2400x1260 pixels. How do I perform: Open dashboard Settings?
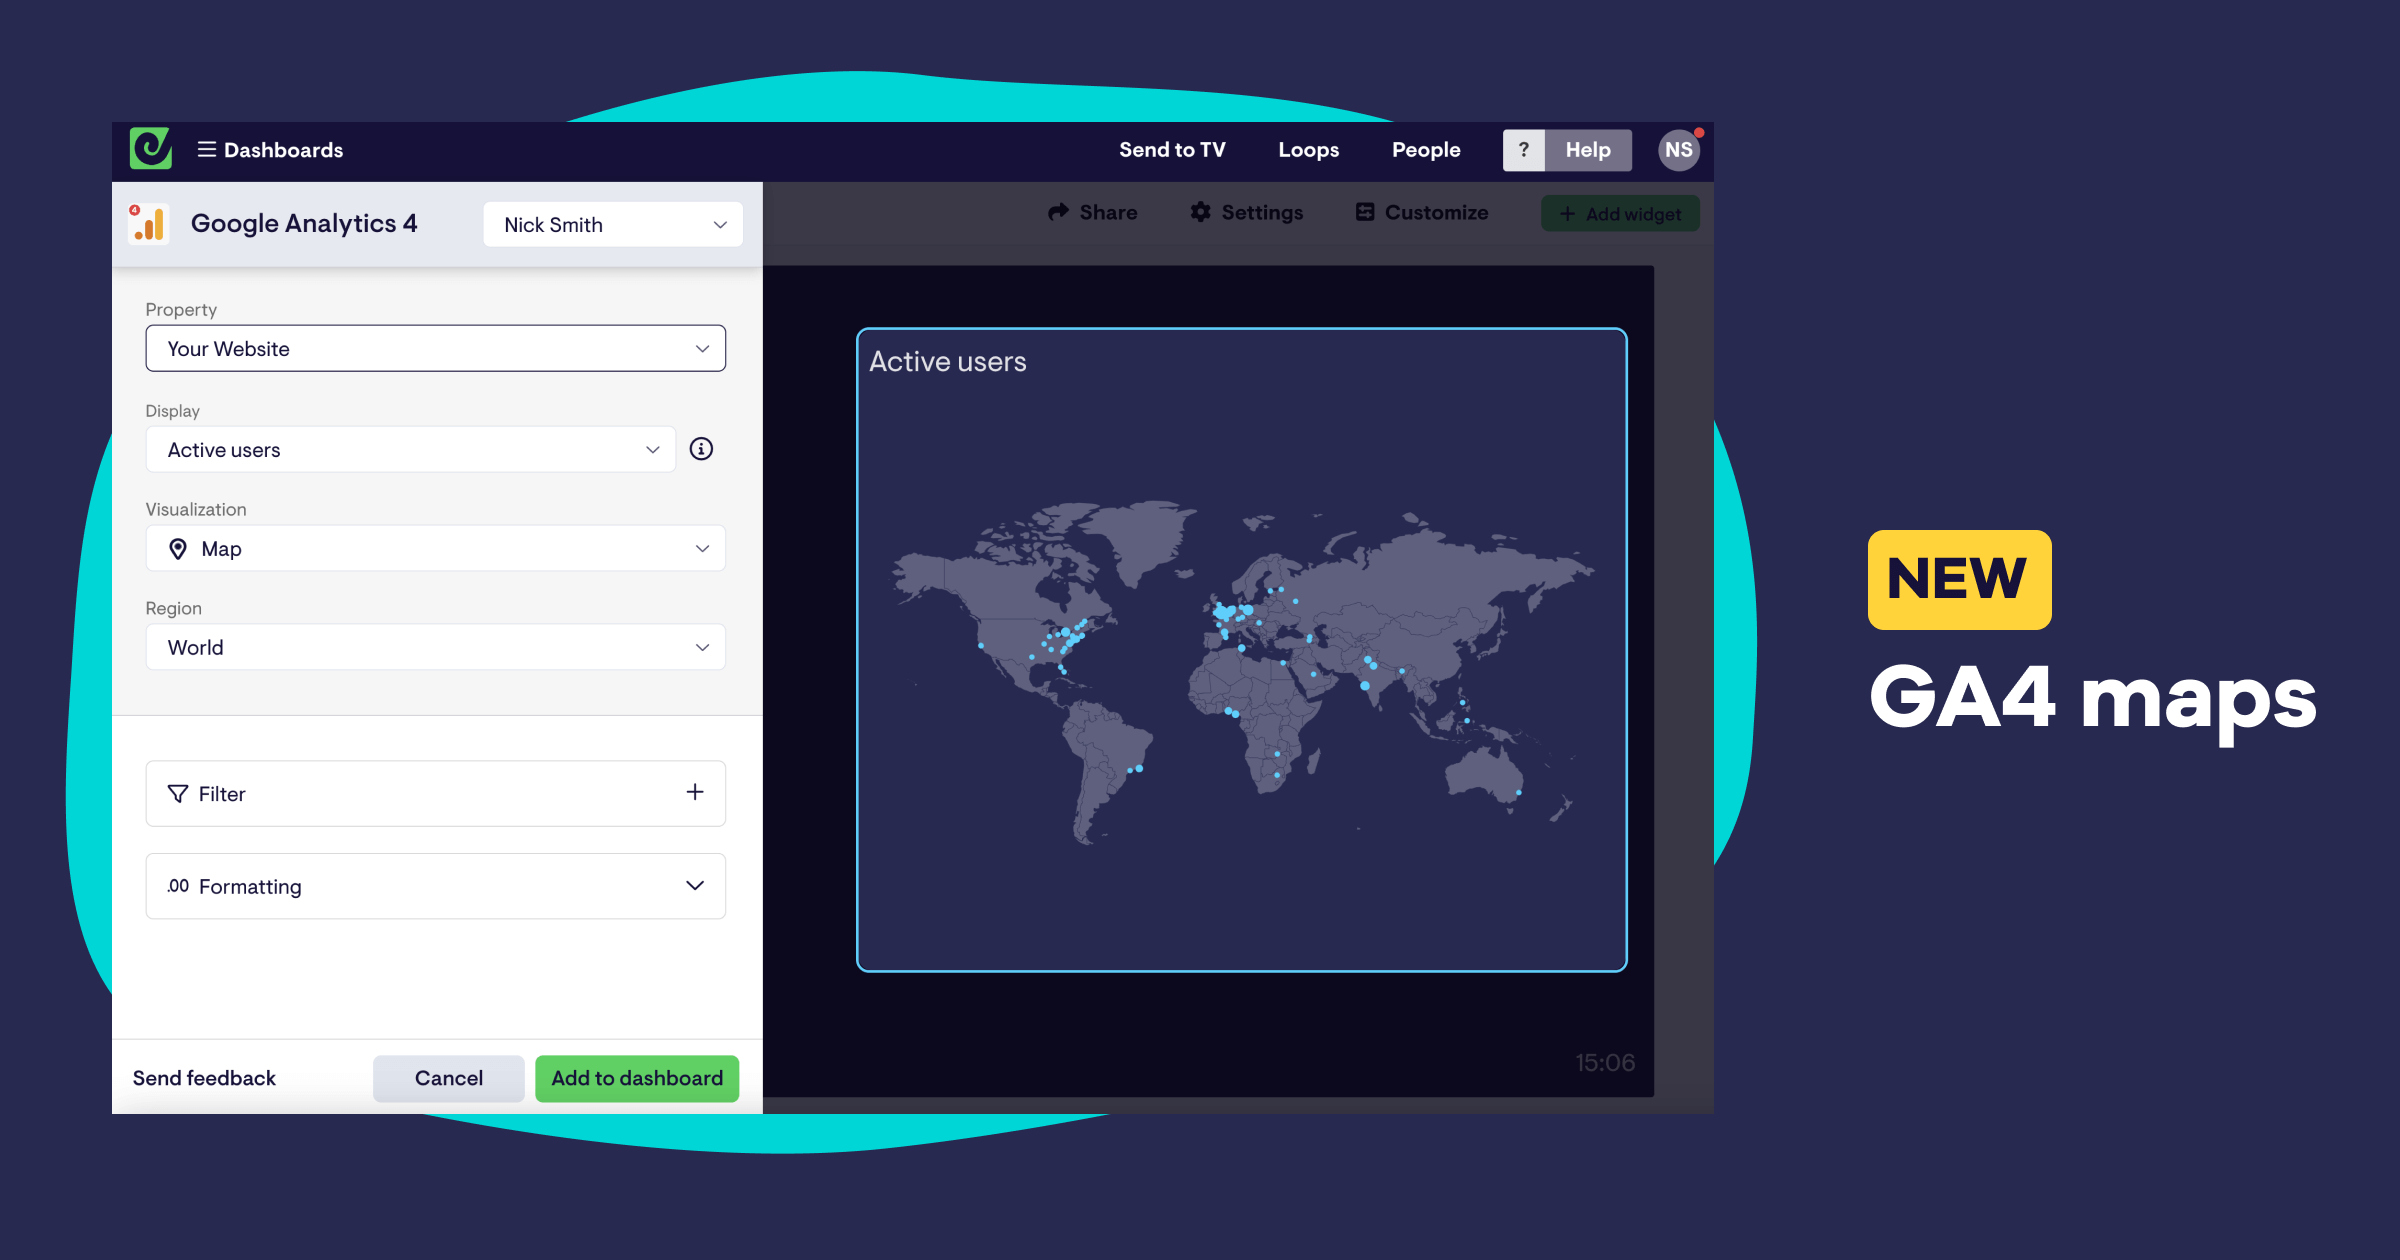click(x=1247, y=212)
